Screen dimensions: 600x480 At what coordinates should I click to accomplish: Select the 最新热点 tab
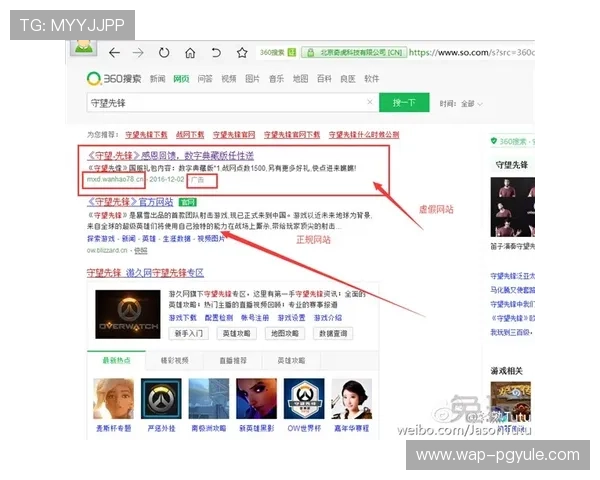point(116,360)
